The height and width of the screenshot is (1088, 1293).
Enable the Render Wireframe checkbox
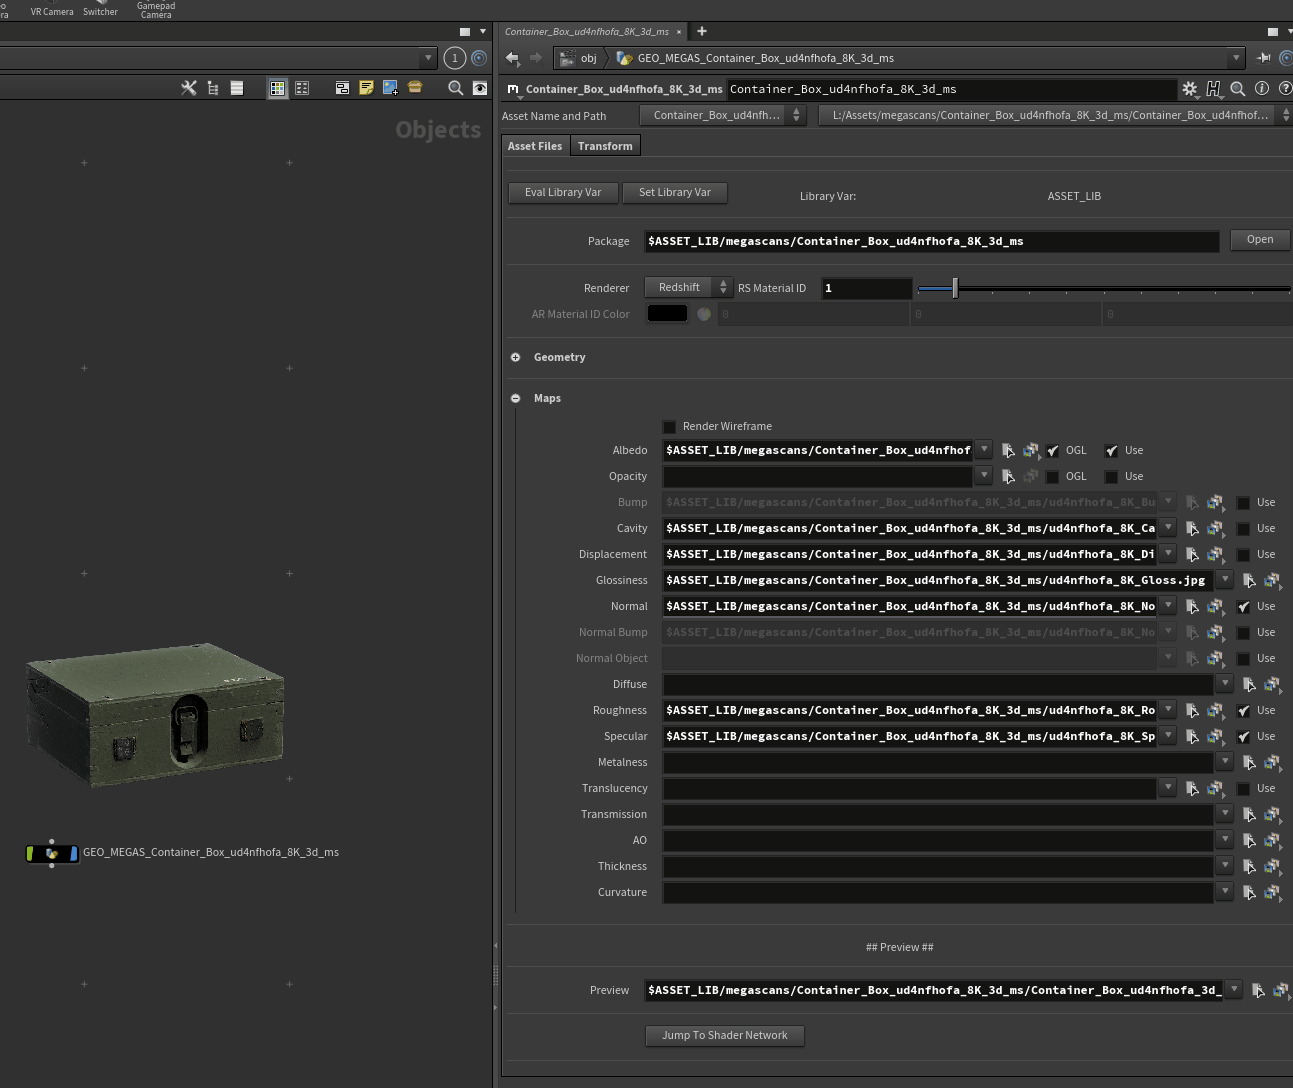670,427
